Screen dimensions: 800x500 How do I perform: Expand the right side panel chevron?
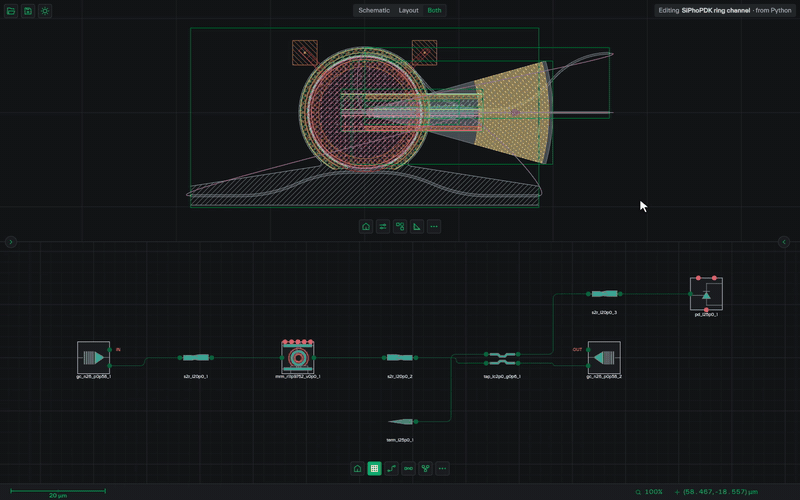(784, 242)
